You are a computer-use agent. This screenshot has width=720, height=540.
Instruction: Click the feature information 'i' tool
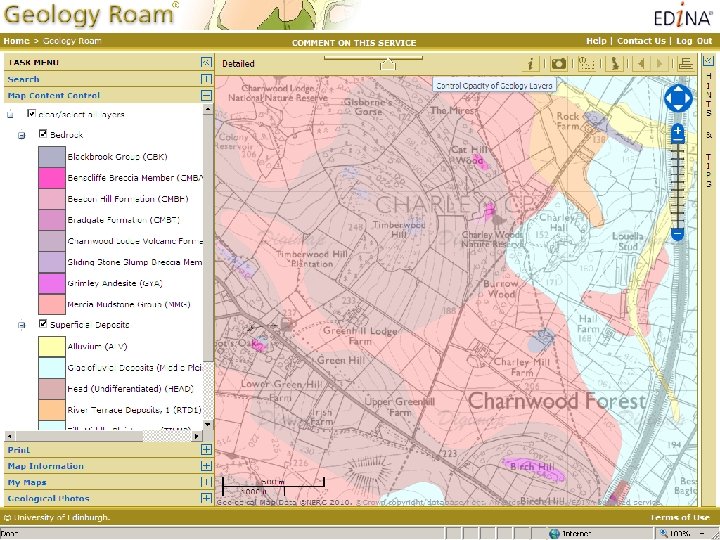click(530, 64)
